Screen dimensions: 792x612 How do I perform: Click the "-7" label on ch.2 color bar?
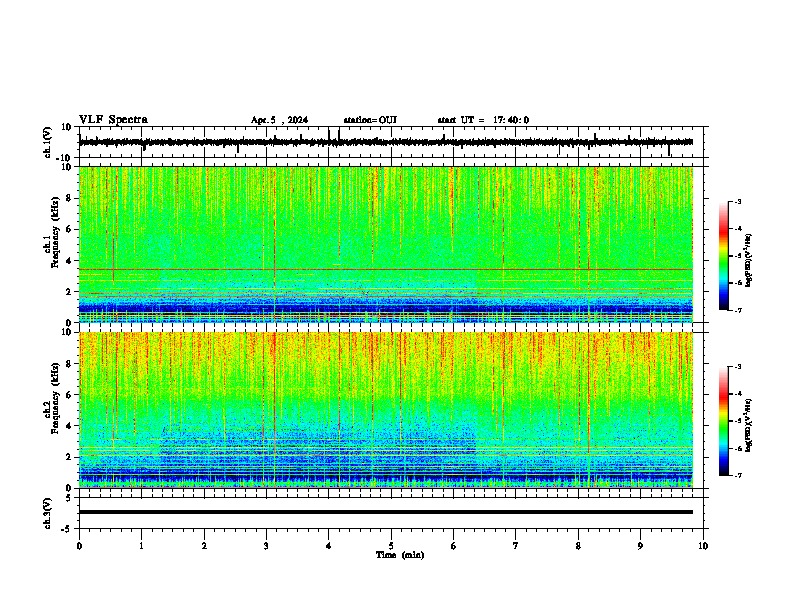737,475
